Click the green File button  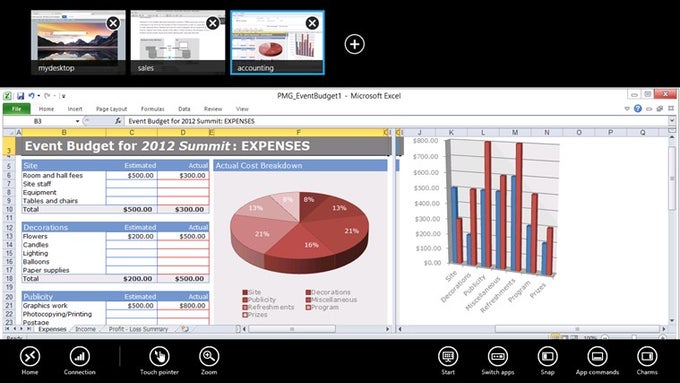(16, 109)
